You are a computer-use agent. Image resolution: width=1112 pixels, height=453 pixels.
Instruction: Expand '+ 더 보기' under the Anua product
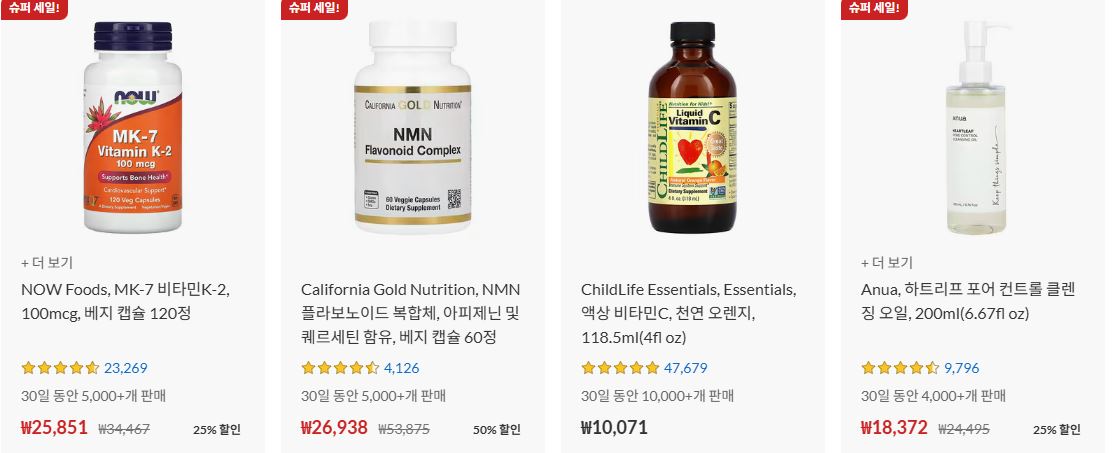886,262
